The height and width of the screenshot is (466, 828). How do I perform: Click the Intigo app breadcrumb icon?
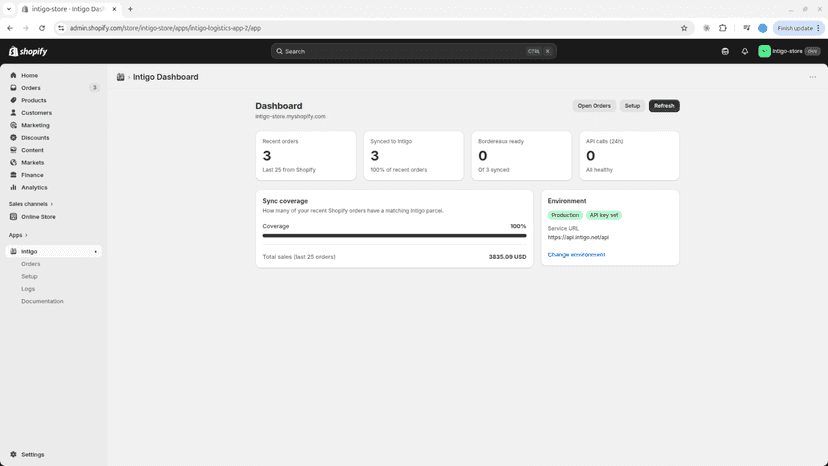(x=120, y=77)
